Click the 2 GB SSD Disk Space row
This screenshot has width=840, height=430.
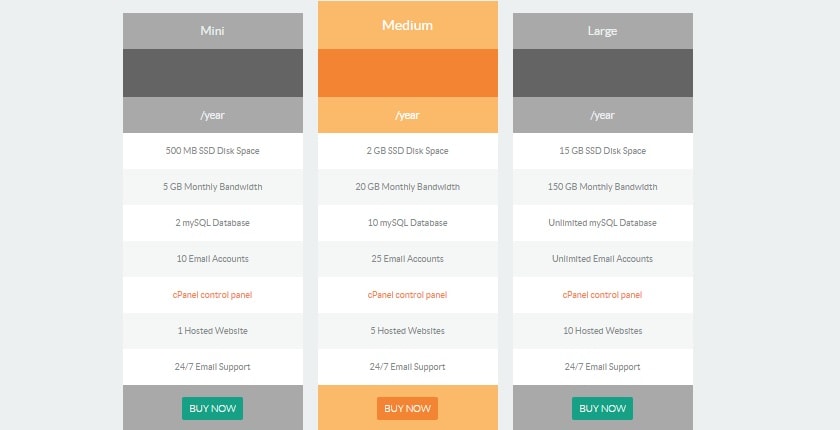[408, 151]
